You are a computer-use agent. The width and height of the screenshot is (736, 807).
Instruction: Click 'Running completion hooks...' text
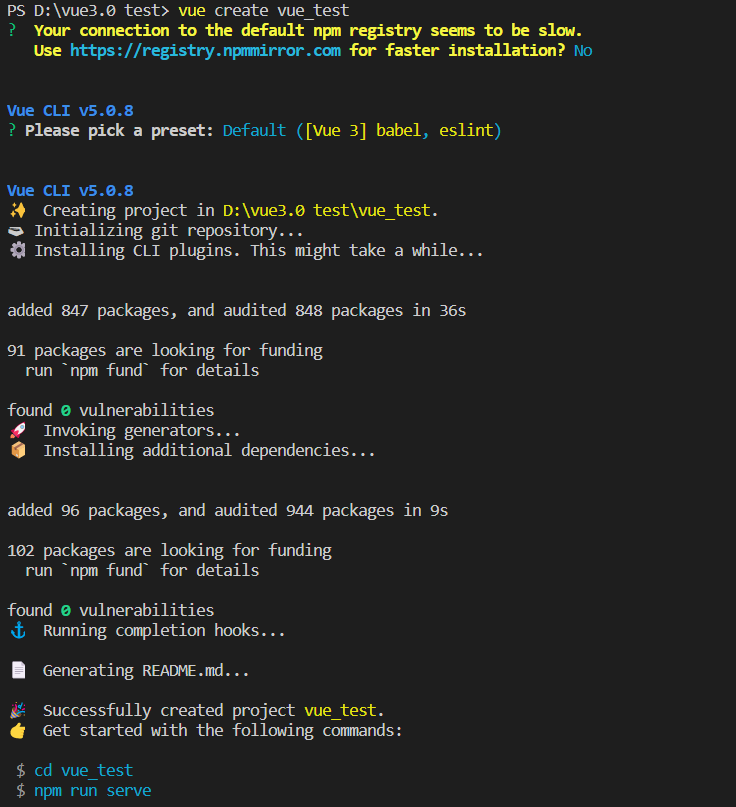(x=164, y=630)
